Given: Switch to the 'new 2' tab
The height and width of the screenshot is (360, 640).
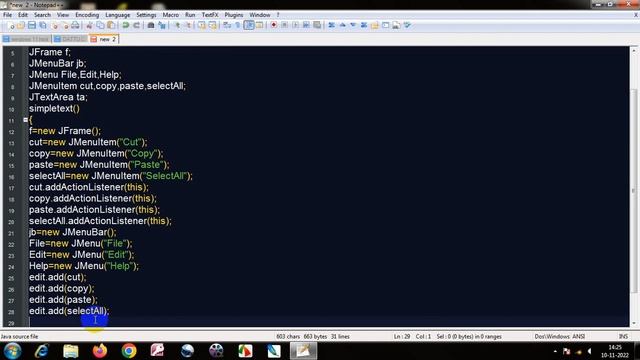Looking at the screenshot, I should pos(104,39).
